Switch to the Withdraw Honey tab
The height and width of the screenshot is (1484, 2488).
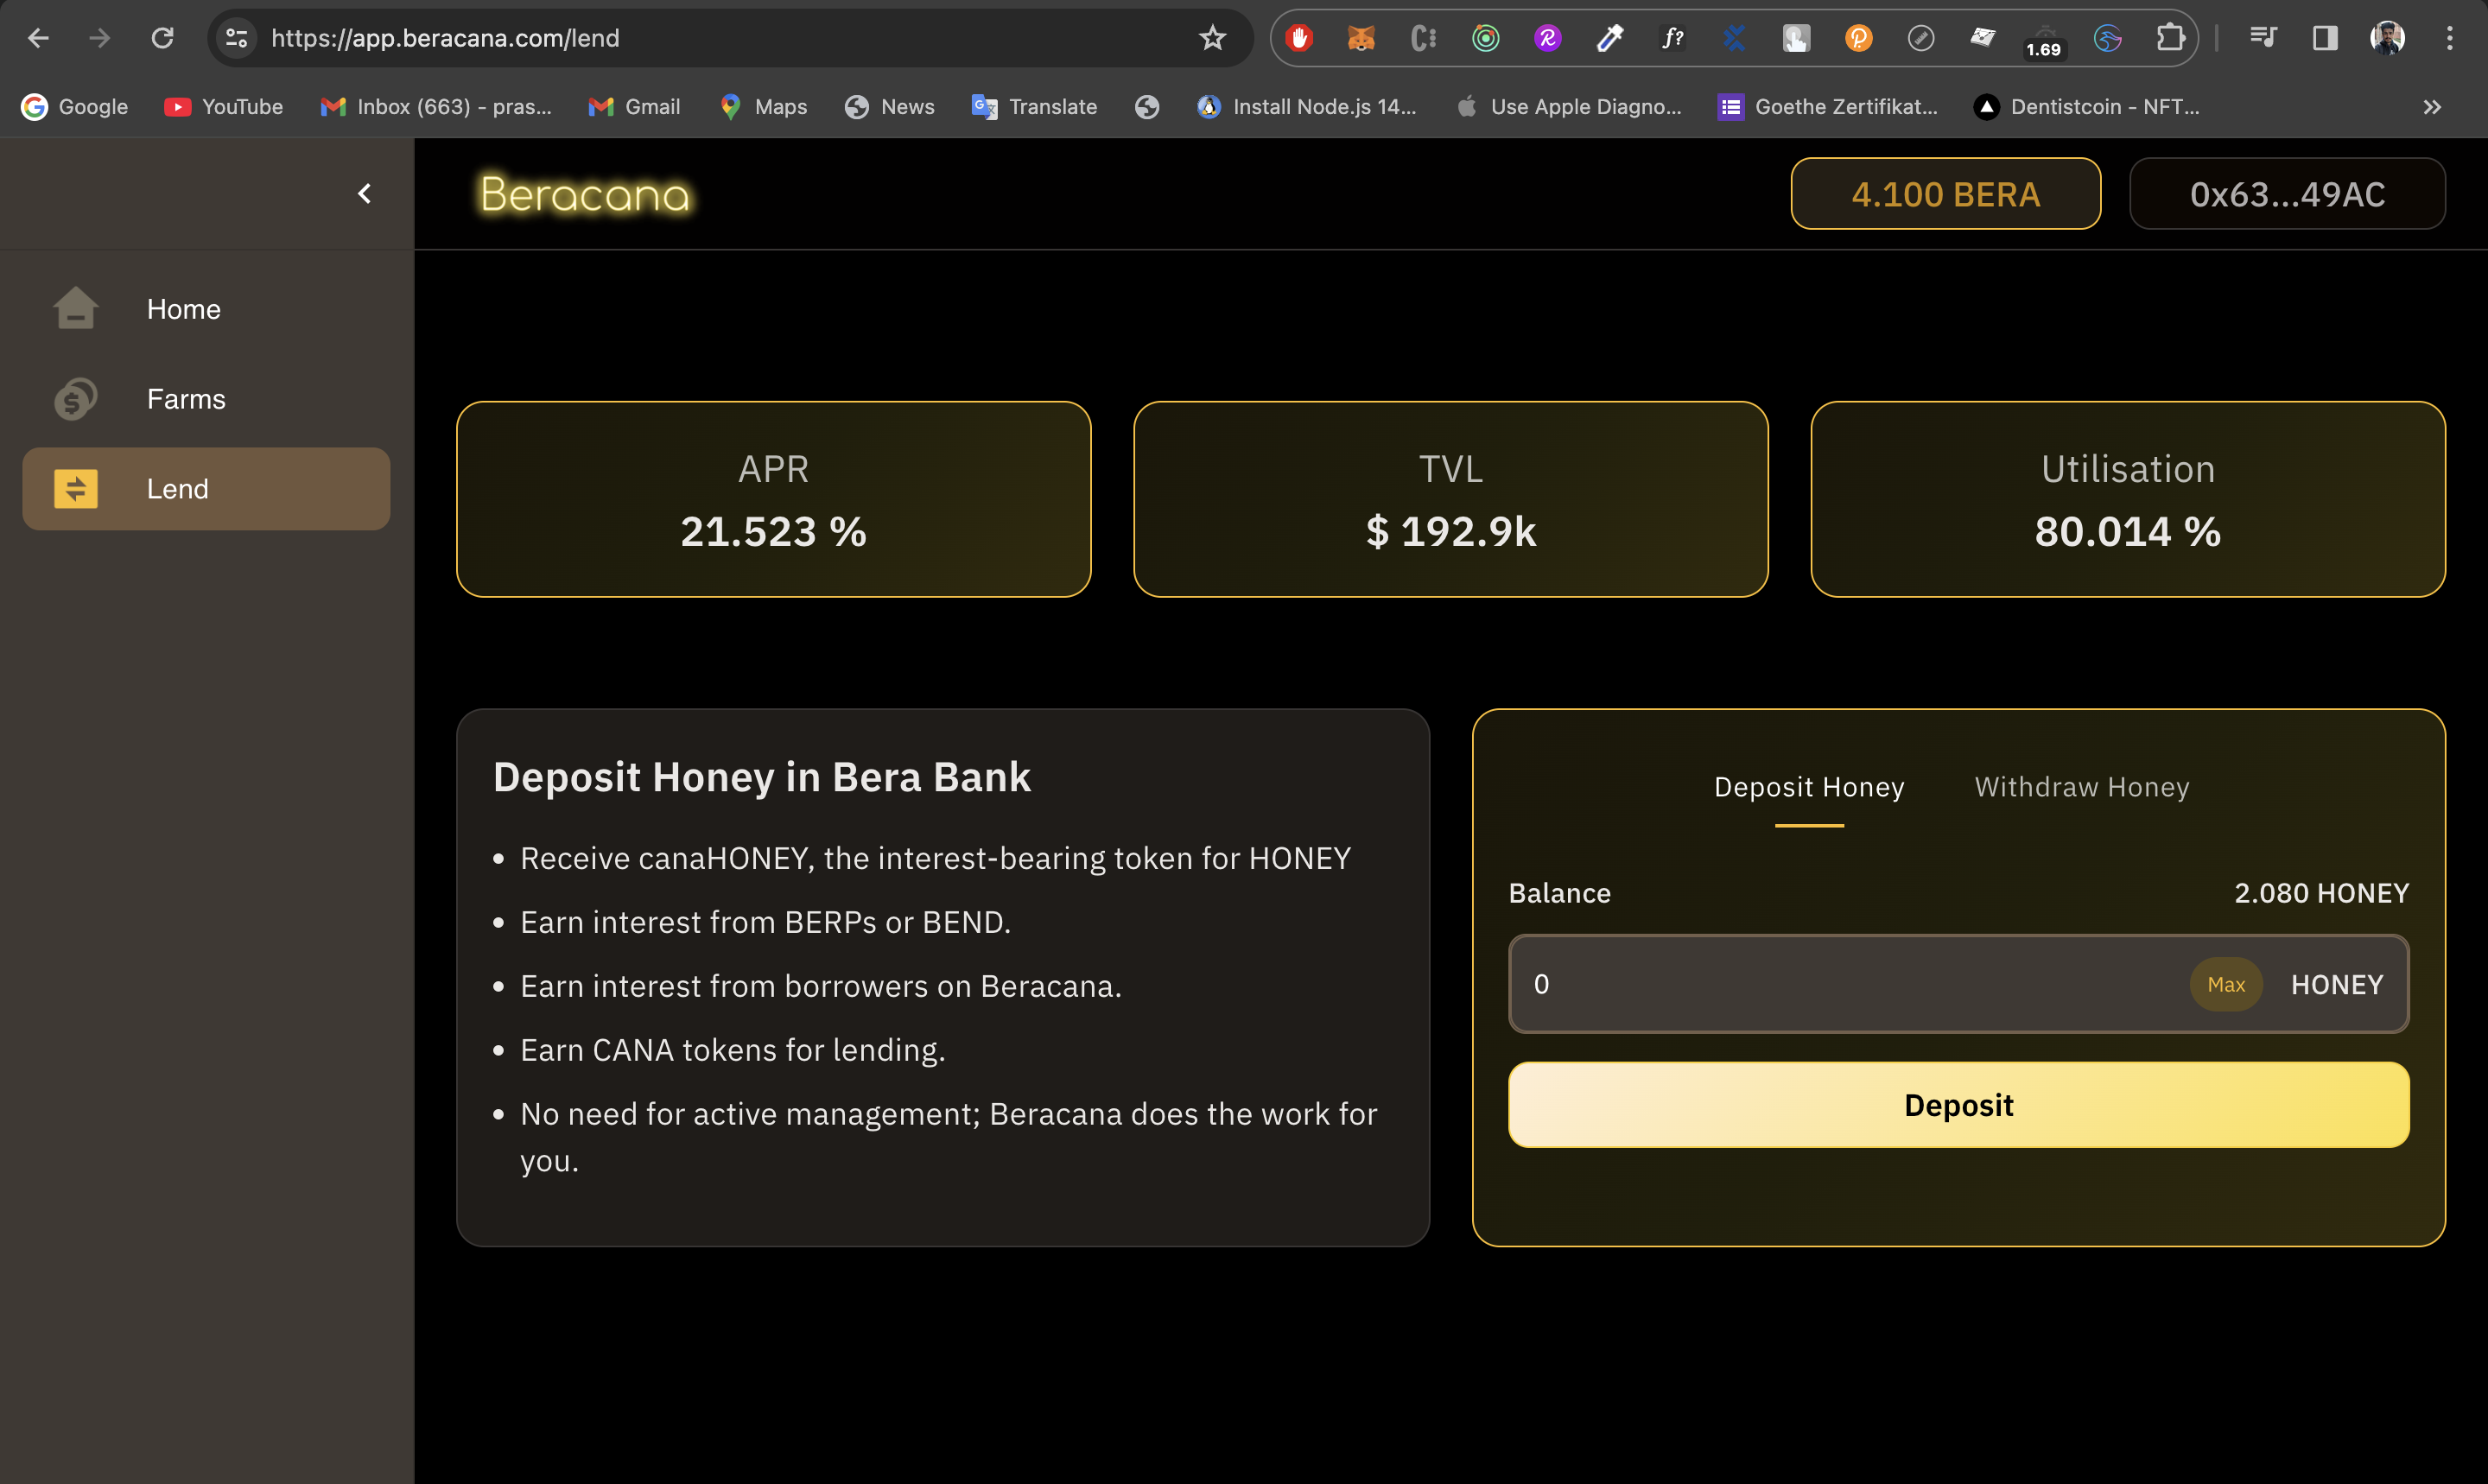[2081, 787]
